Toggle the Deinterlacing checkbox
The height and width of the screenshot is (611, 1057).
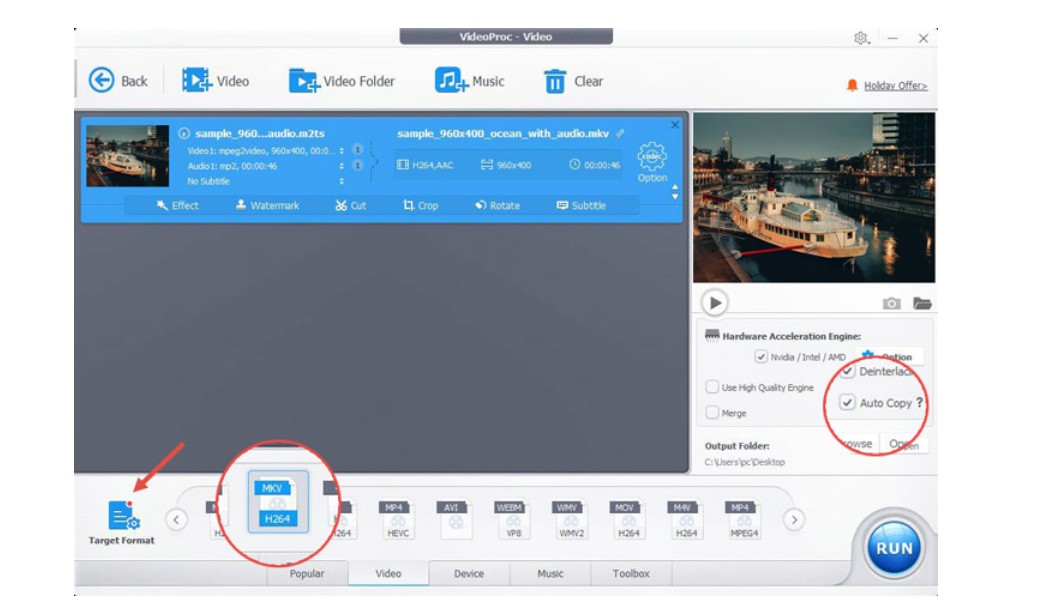[x=848, y=372]
